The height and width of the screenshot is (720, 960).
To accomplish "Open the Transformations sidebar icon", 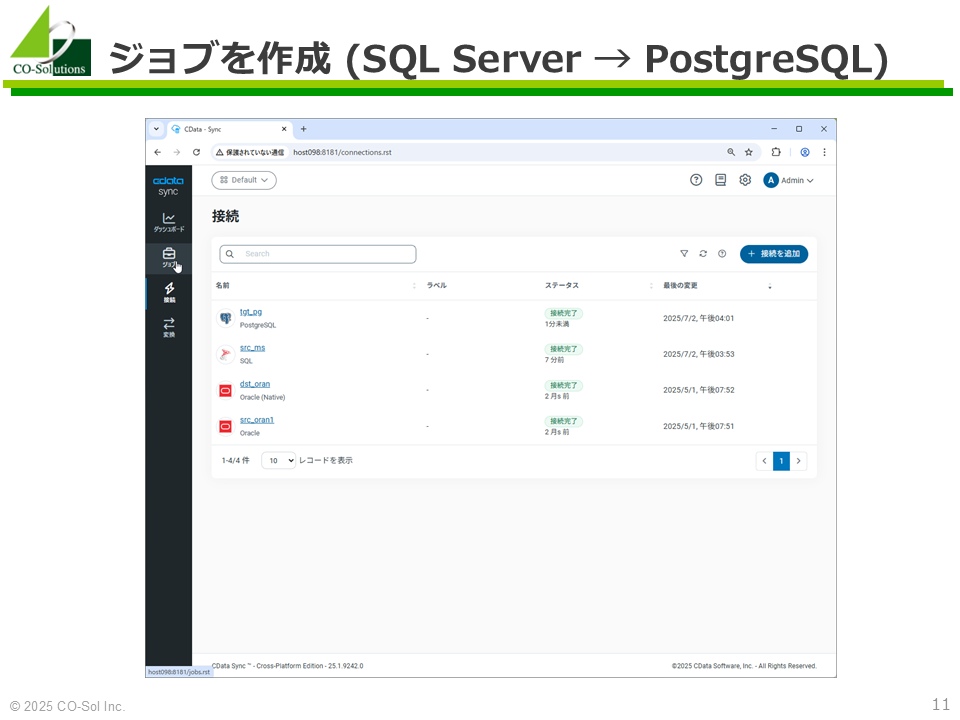I will tap(169, 327).
